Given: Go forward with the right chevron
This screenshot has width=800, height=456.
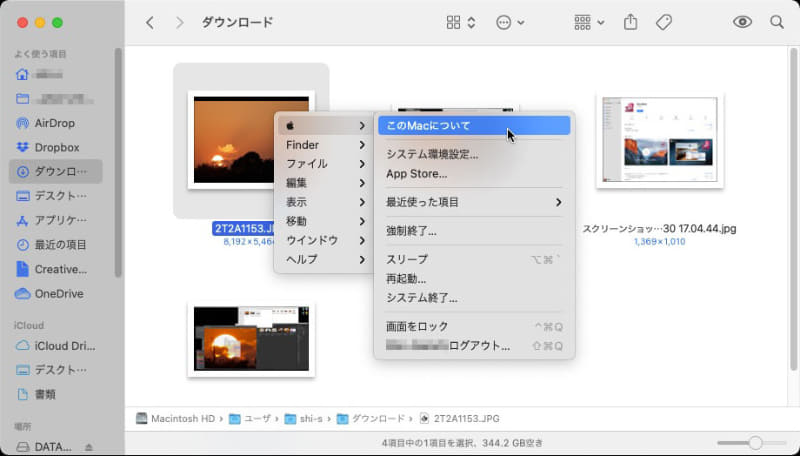Looking at the screenshot, I should pyautogui.click(x=179, y=22).
